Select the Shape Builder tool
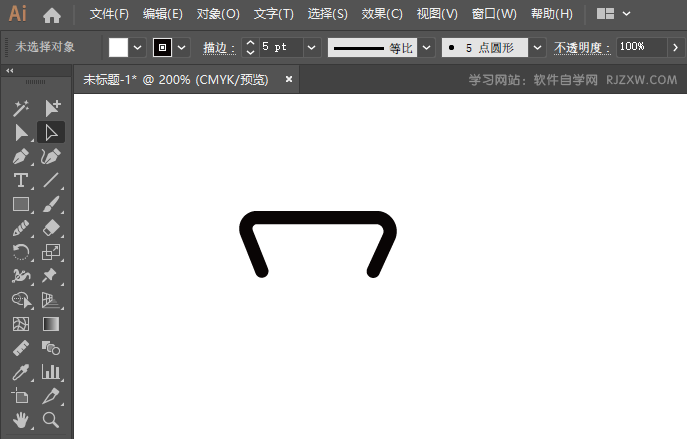Screen dimensions: 687x439 point(21,301)
